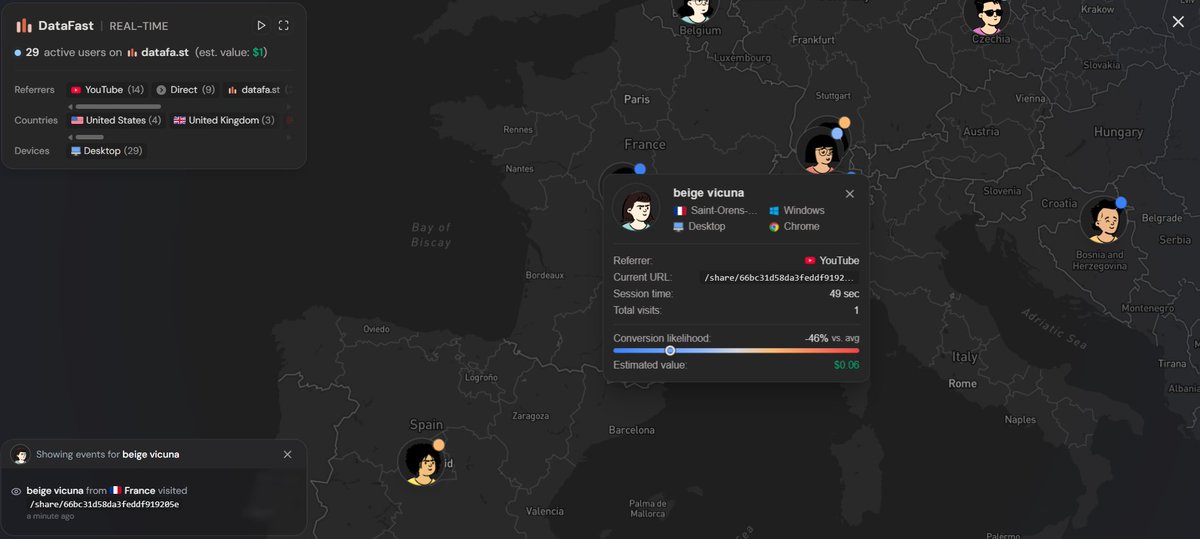Click the referrers horizontal scrollbar

point(119,106)
